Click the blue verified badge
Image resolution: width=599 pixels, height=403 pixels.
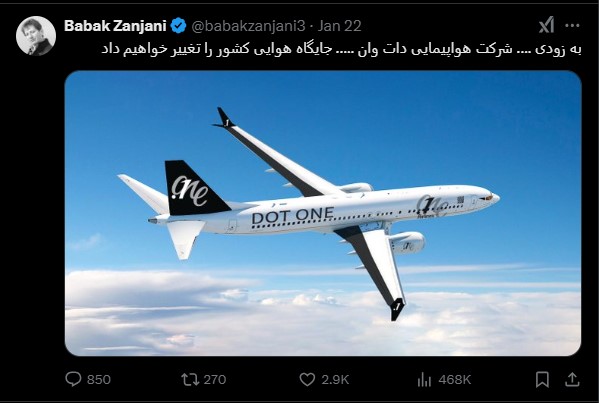pyautogui.click(x=178, y=26)
